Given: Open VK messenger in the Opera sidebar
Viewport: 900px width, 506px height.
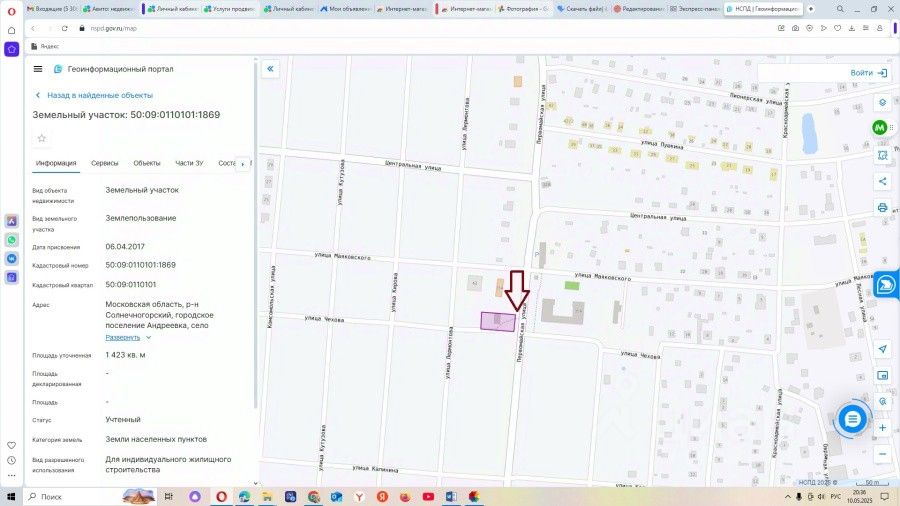Looking at the screenshot, I should (x=11, y=259).
